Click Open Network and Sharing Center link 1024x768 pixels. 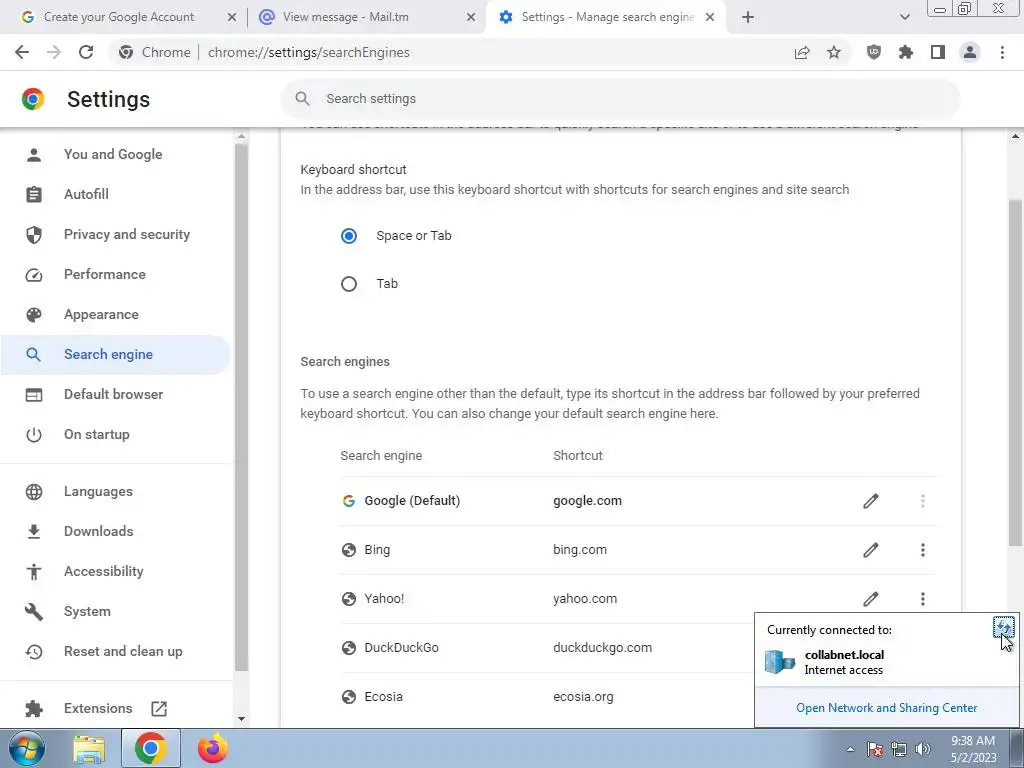click(x=886, y=708)
